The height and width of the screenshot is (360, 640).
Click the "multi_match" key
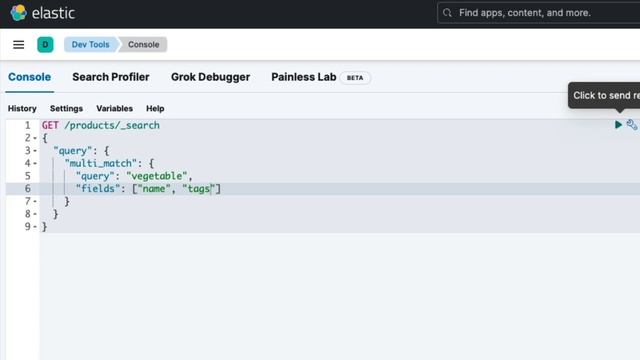[x=100, y=163]
